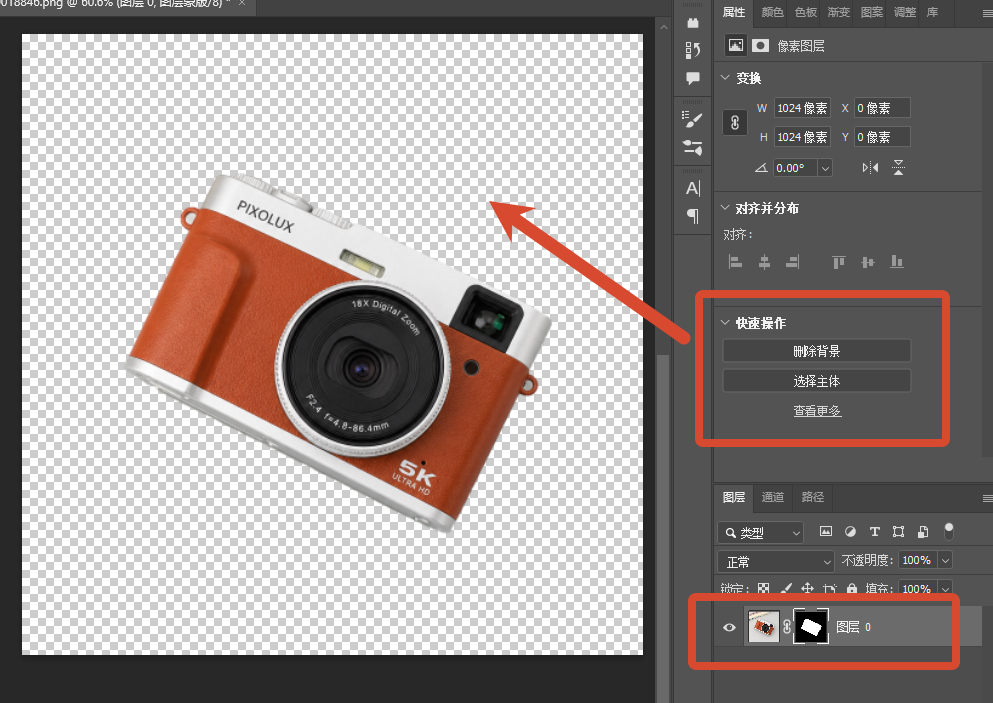Viewport: 993px width, 703px height.
Task: Filter layers by smart objects
Action: tap(923, 531)
